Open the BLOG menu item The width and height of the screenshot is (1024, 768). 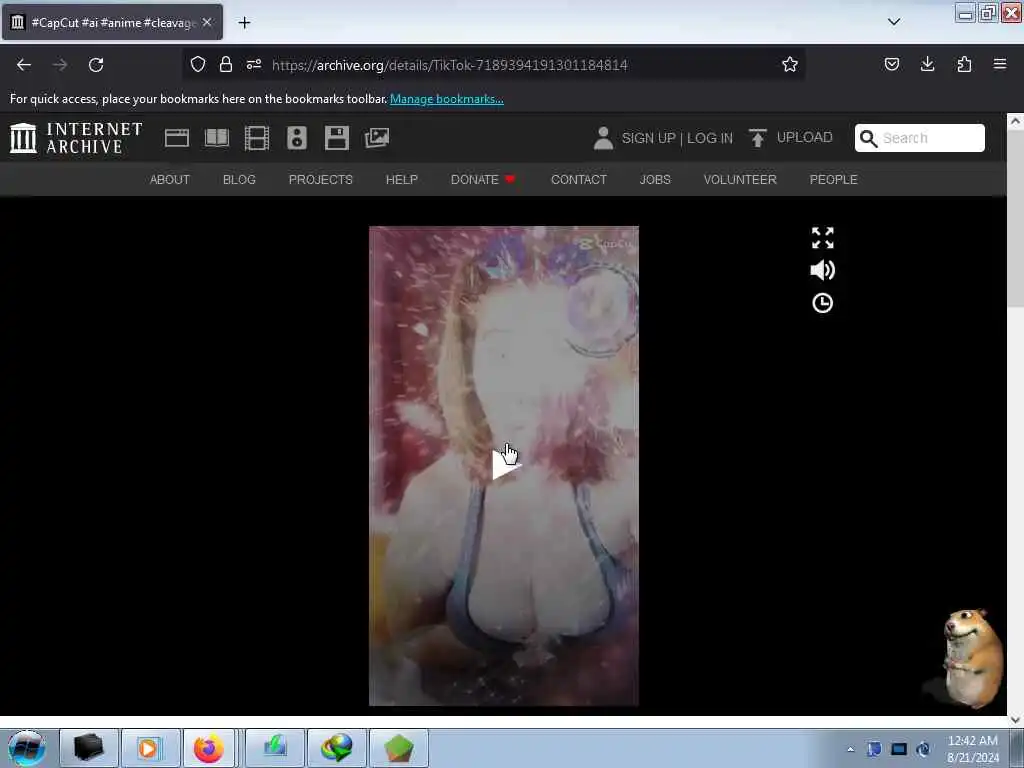239,180
